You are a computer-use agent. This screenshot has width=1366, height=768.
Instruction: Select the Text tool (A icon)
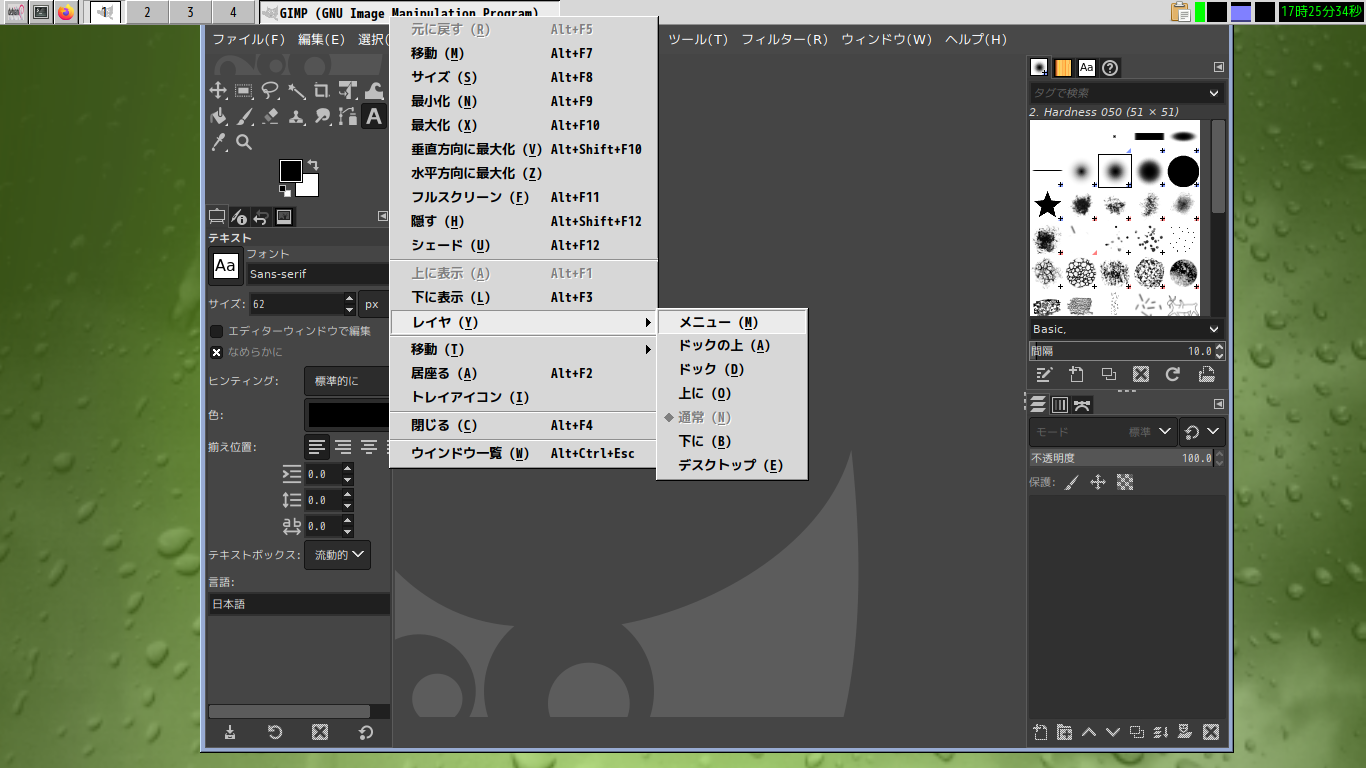[x=374, y=117]
